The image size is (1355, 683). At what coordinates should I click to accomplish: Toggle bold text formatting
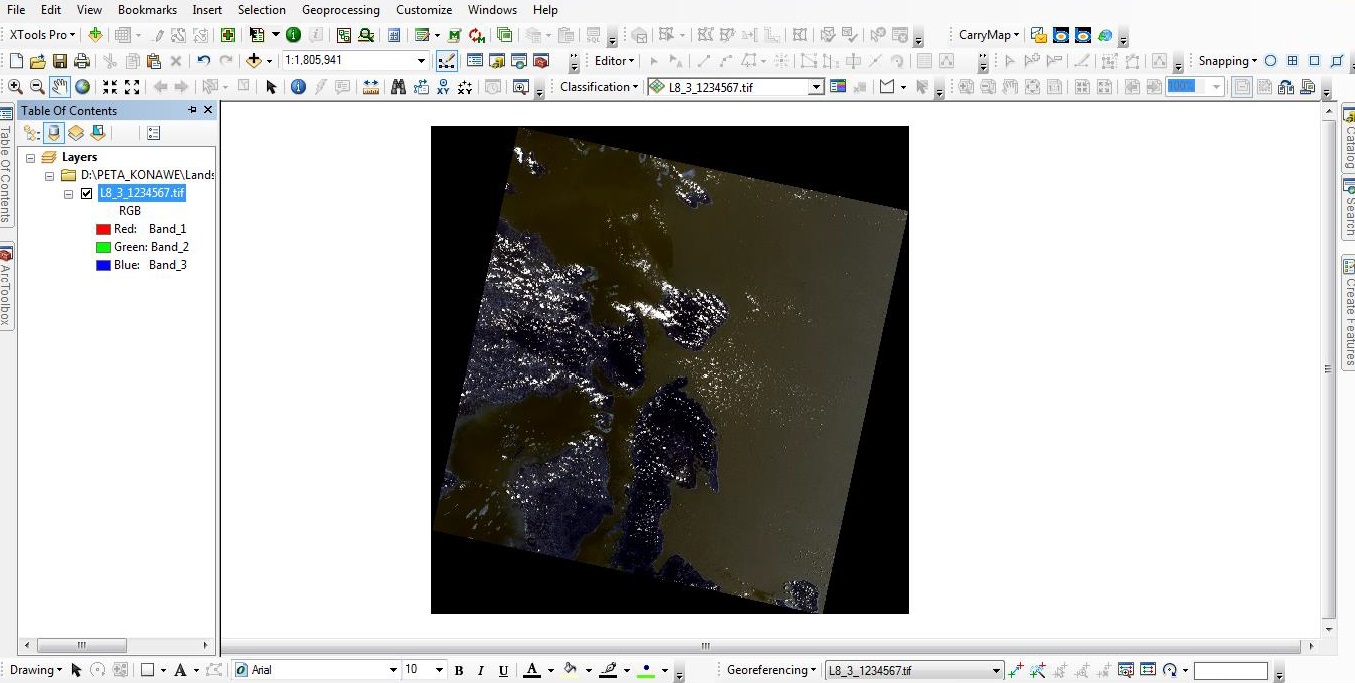[x=458, y=670]
